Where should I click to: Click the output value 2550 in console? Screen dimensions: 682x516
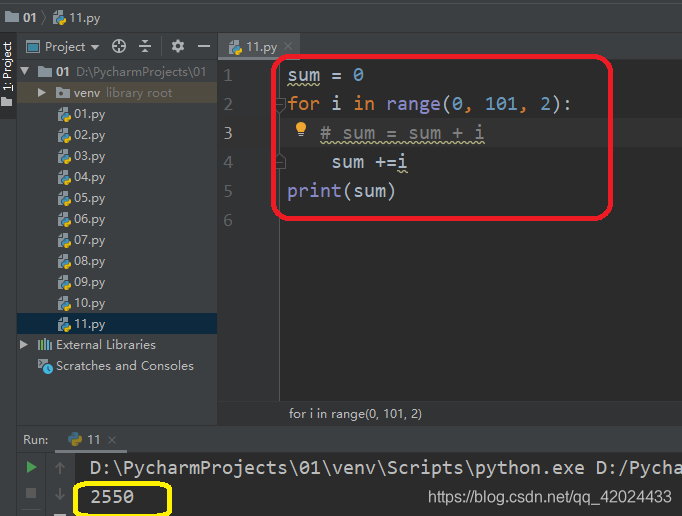(x=112, y=497)
